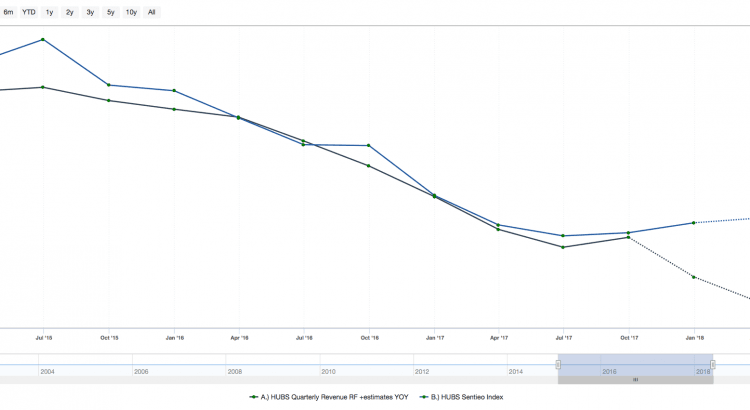
Task: Click navigator scrollbar grip below 2016
Action: 635,380
